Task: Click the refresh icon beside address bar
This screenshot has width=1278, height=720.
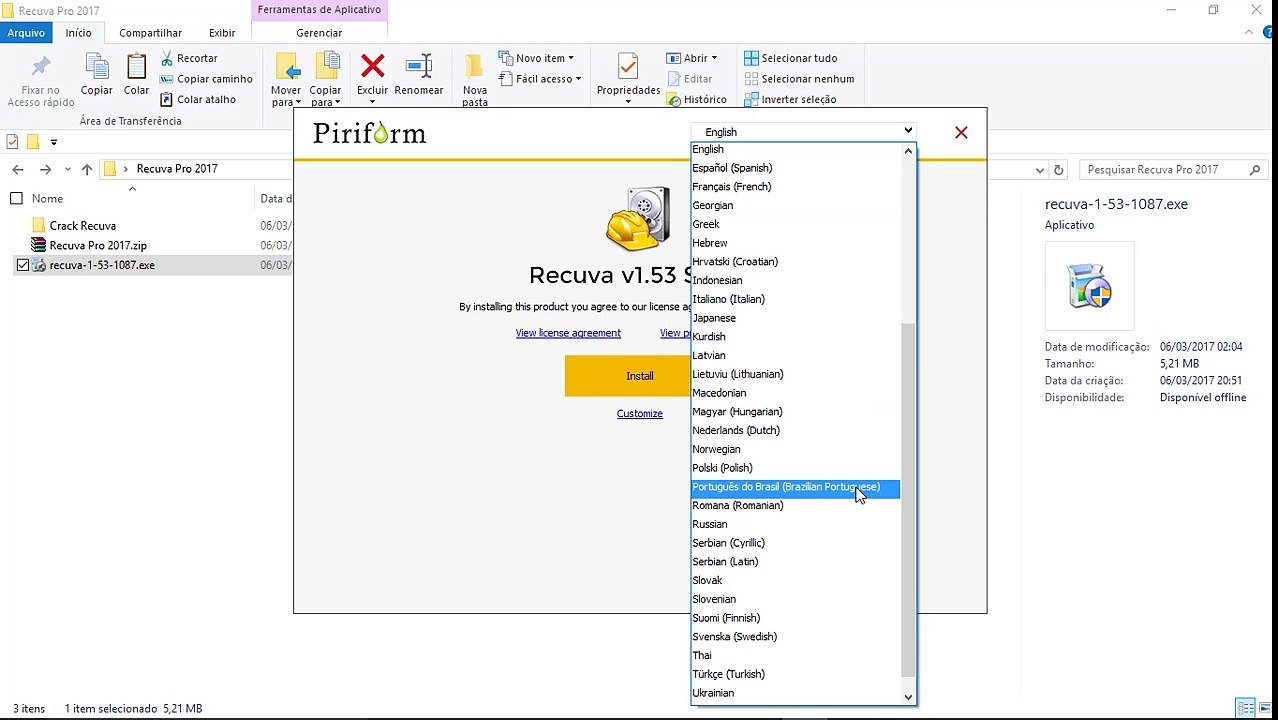Action: point(1059,170)
